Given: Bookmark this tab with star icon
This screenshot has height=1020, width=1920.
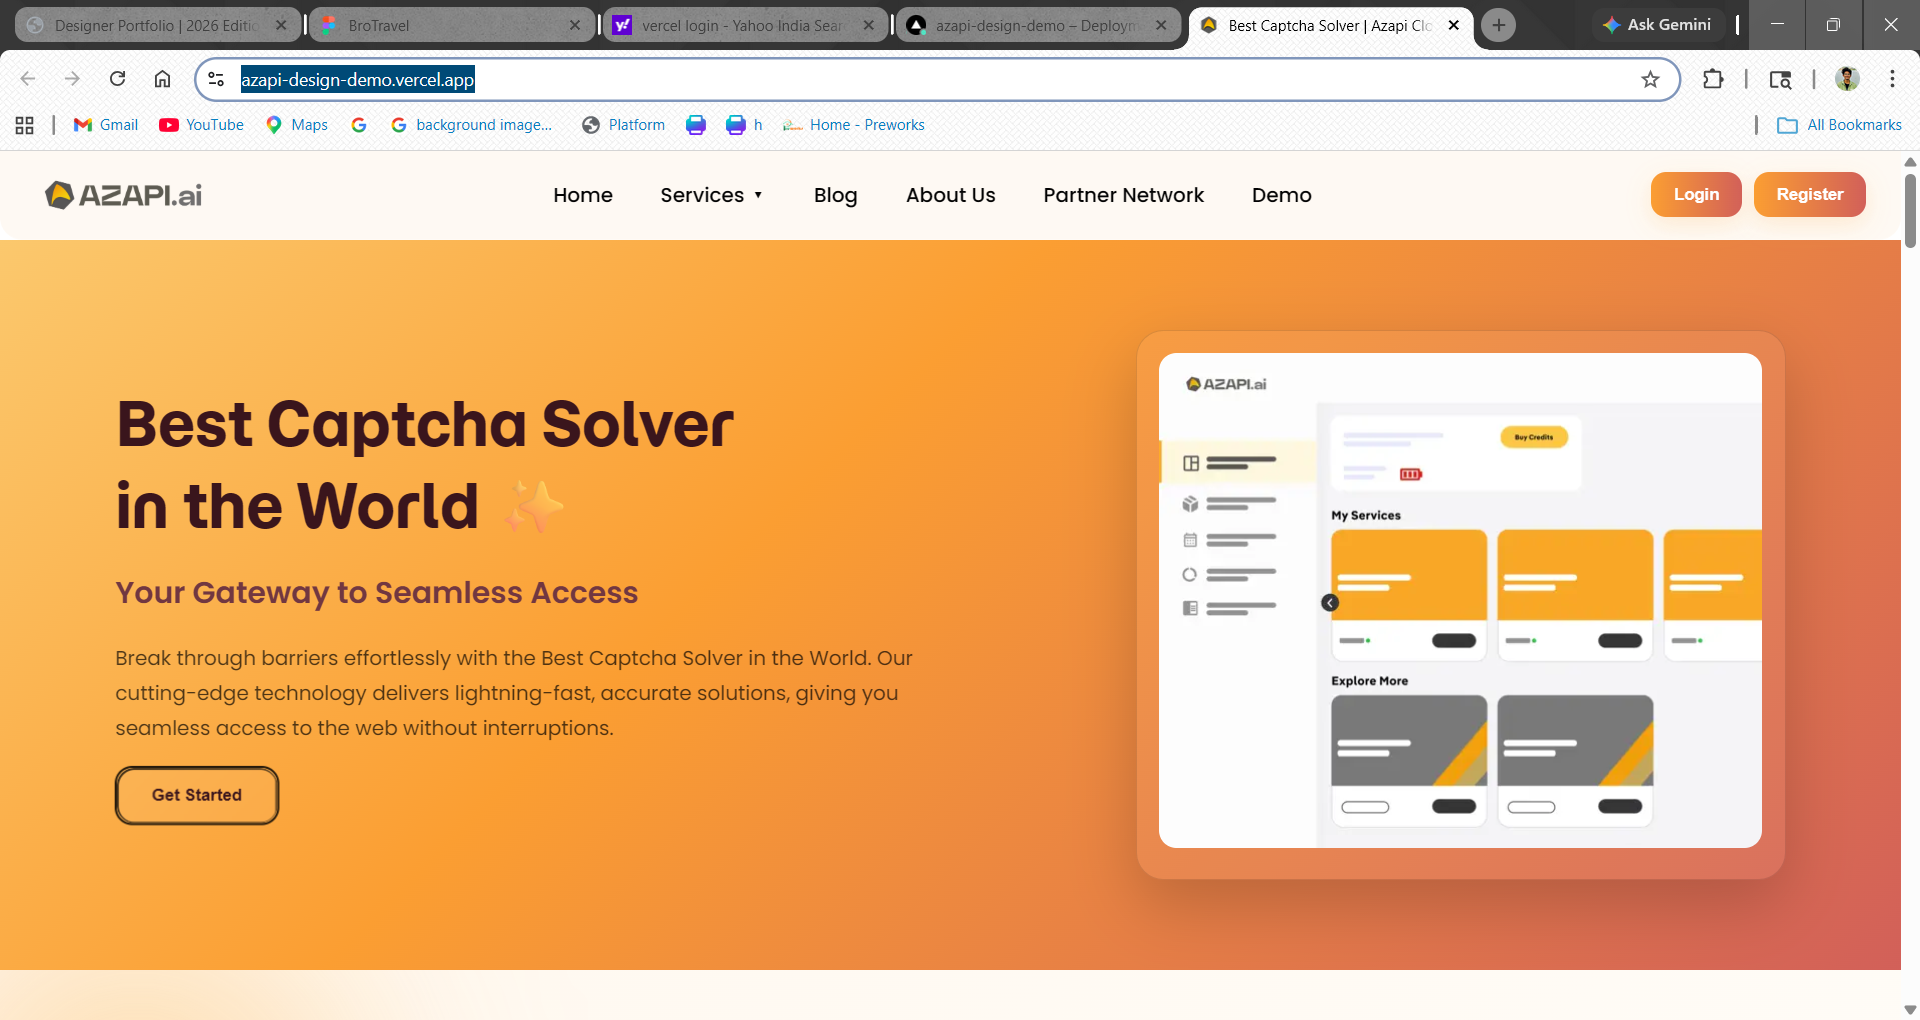Looking at the screenshot, I should point(1650,79).
